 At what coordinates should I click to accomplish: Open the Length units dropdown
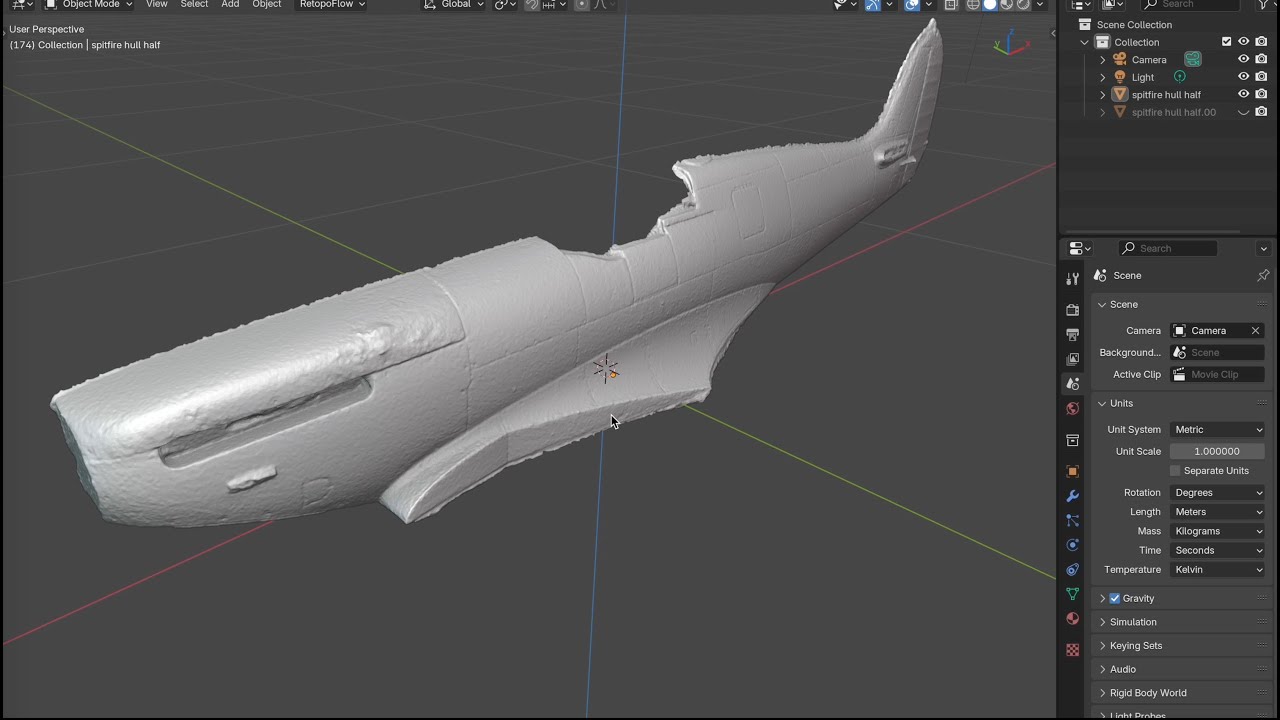pyautogui.click(x=1218, y=511)
